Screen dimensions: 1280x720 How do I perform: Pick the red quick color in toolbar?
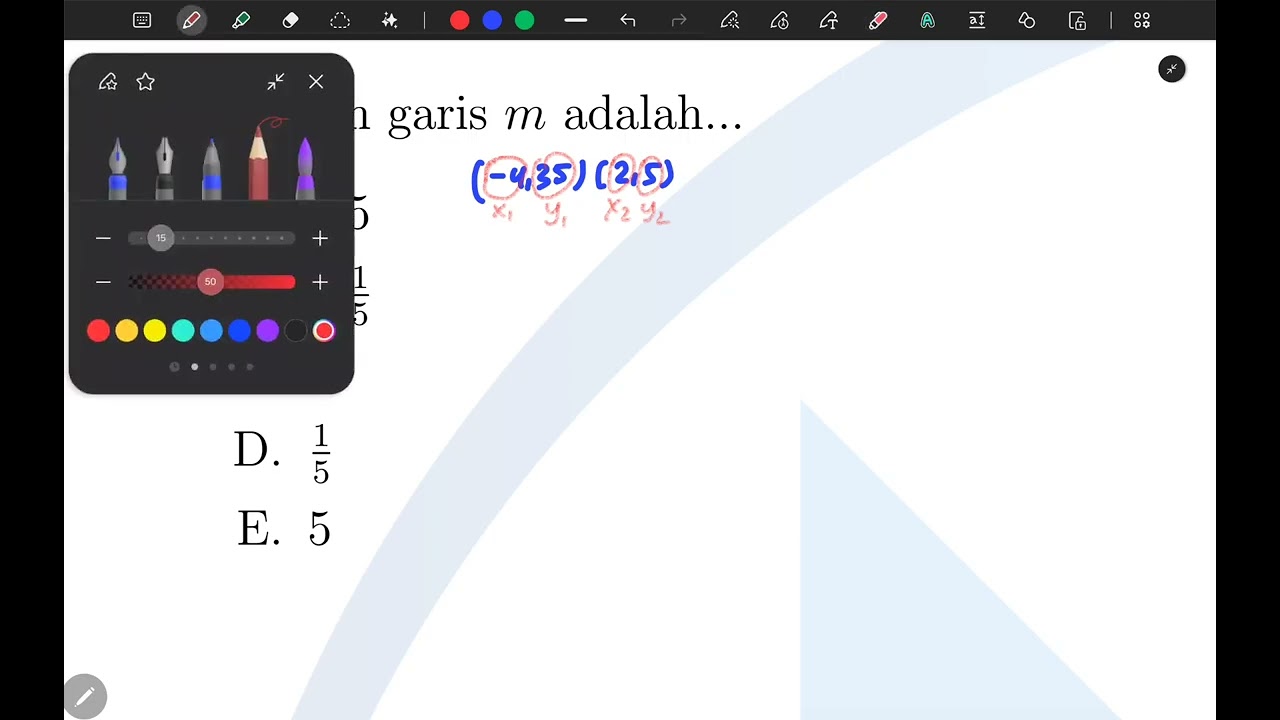[x=459, y=20]
